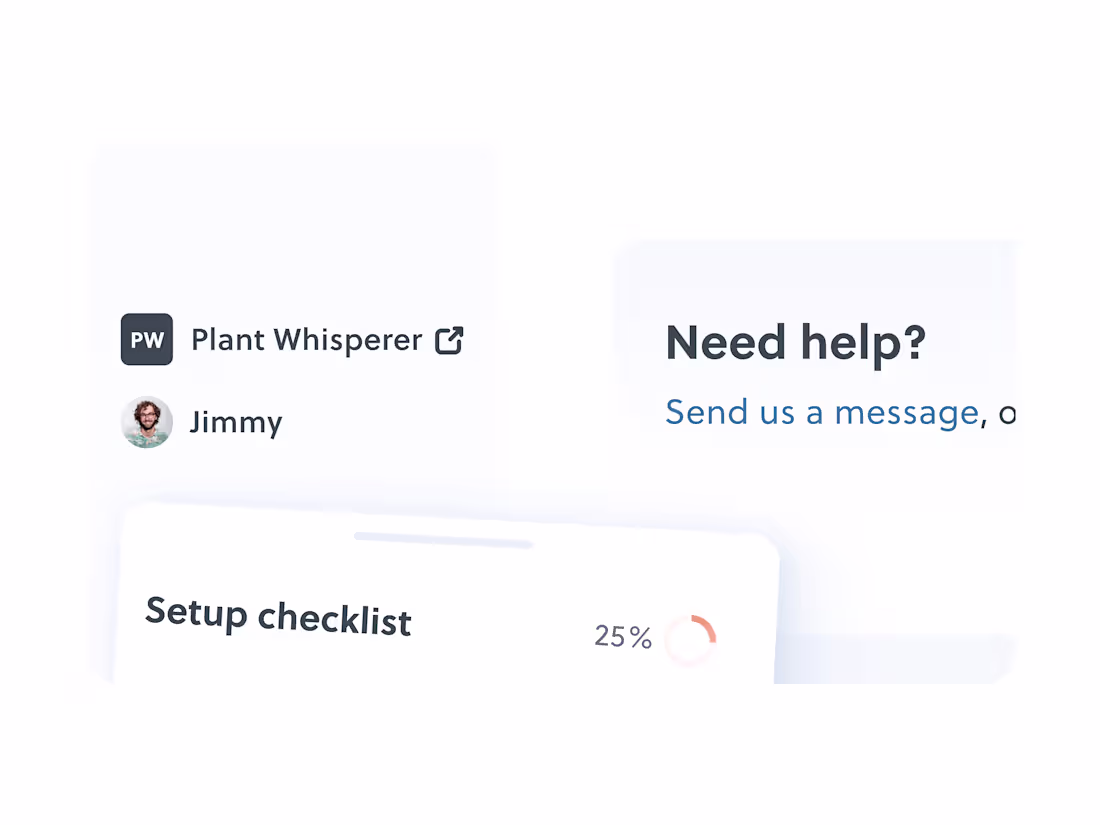Collapse the checklist using the drag handle bar
1100x825 pixels.
443,537
